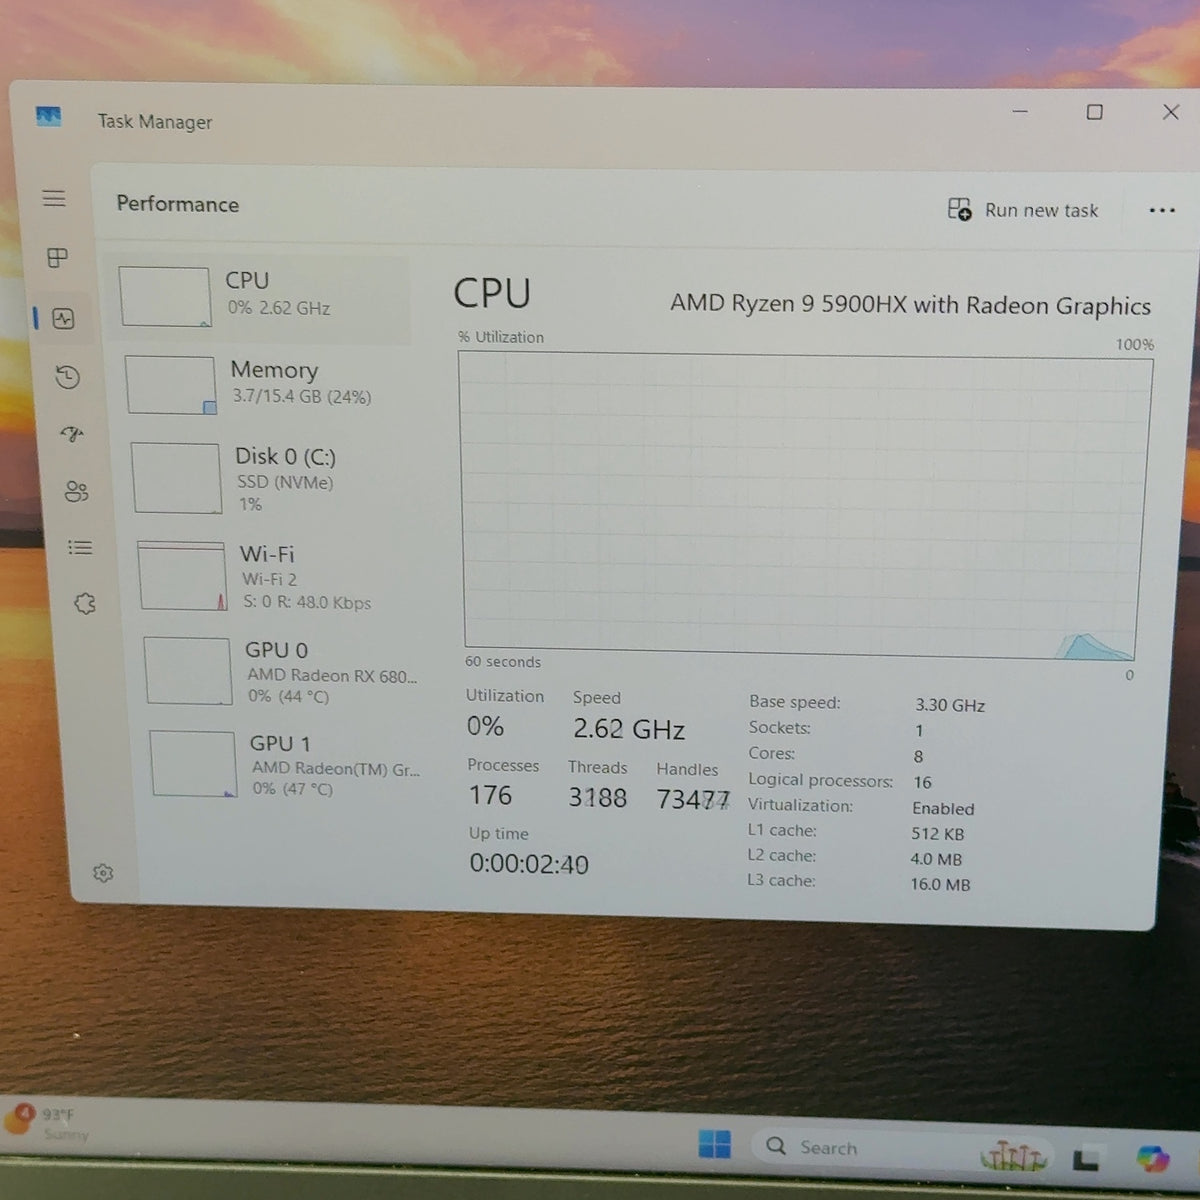
Task: Select the Performance page icon
Action: tap(64, 319)
